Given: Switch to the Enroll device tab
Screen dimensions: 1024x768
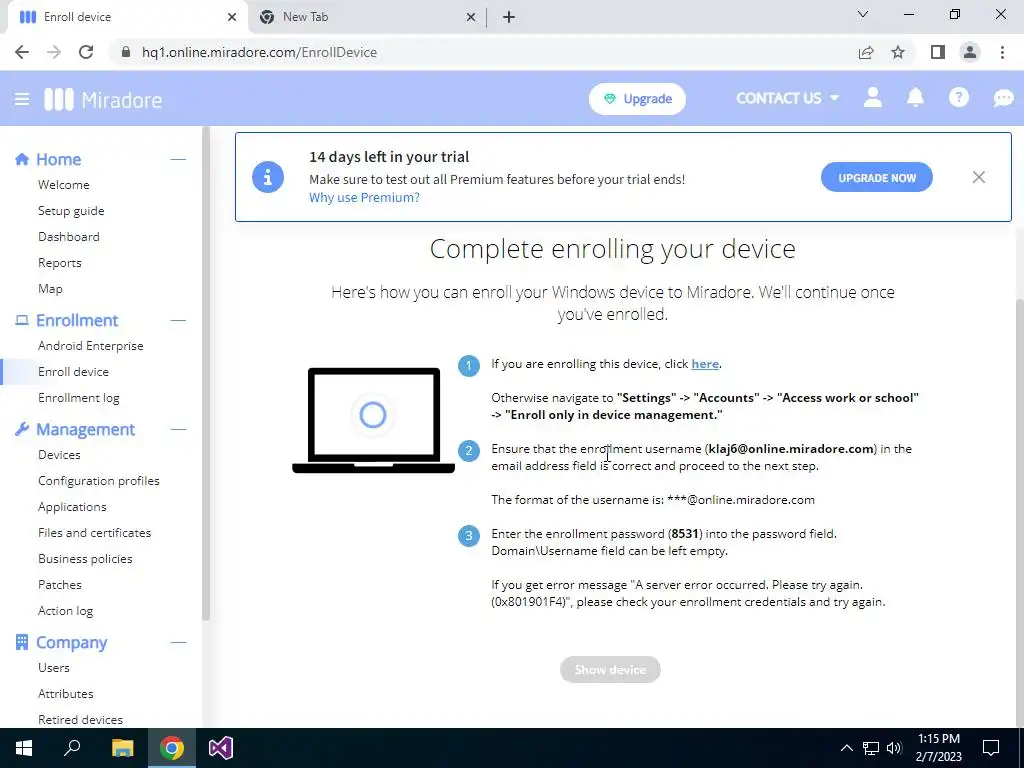Looking at the screenshot, I should pos(128,17).
